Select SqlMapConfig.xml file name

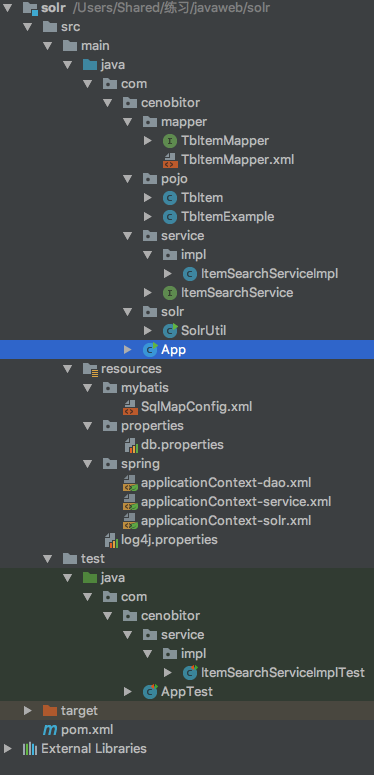197,406
